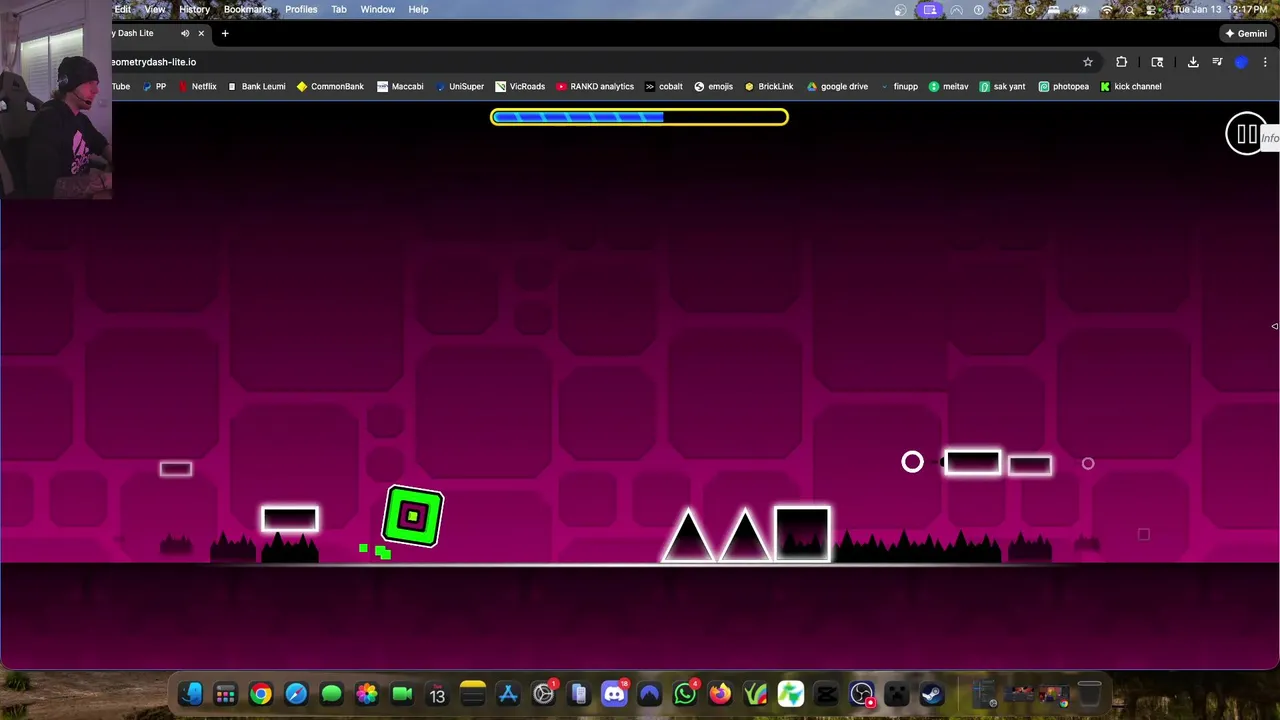Click the level progress bar

(639, 117)
